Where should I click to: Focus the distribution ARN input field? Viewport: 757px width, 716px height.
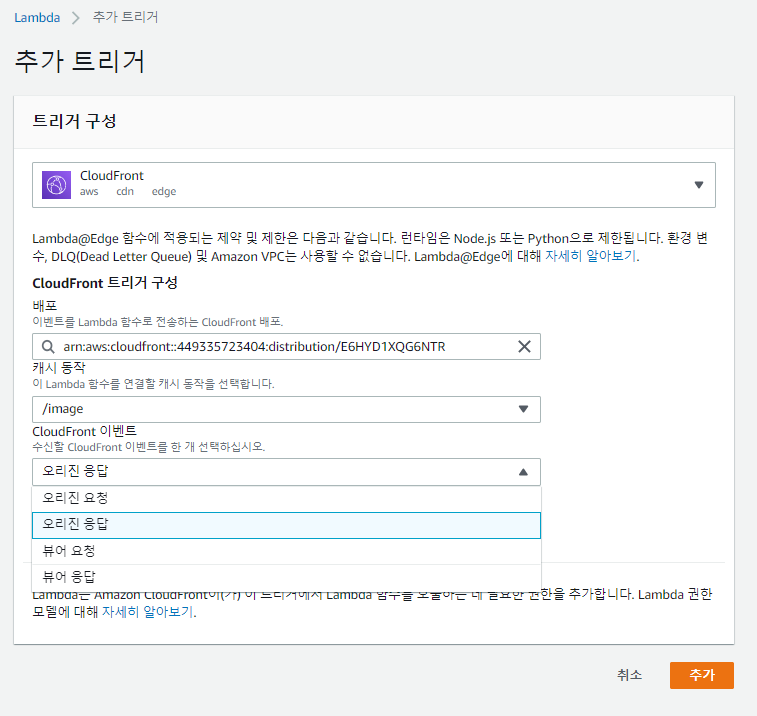286,347
